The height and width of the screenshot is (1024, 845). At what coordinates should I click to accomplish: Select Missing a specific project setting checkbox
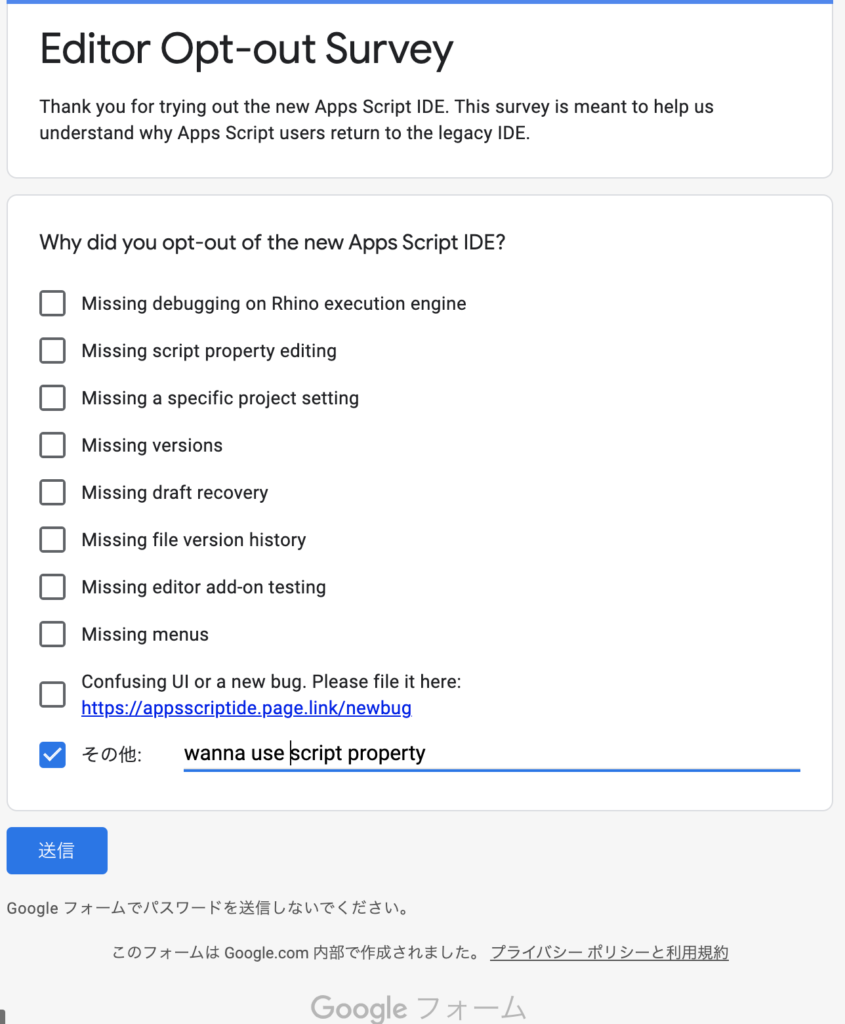click(x=52, y=398)
